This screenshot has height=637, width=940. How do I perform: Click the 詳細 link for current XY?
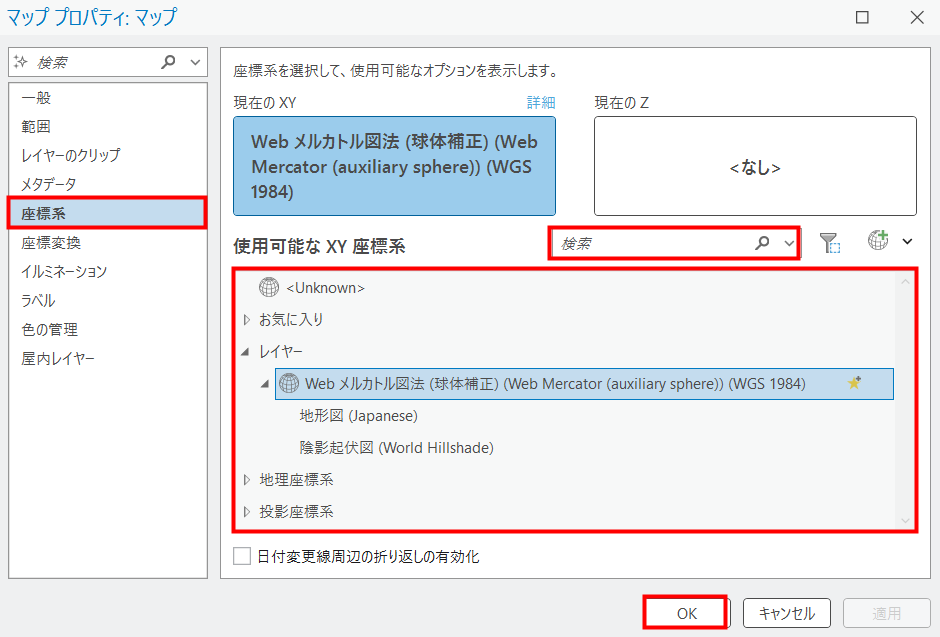[x=540, y=103]
